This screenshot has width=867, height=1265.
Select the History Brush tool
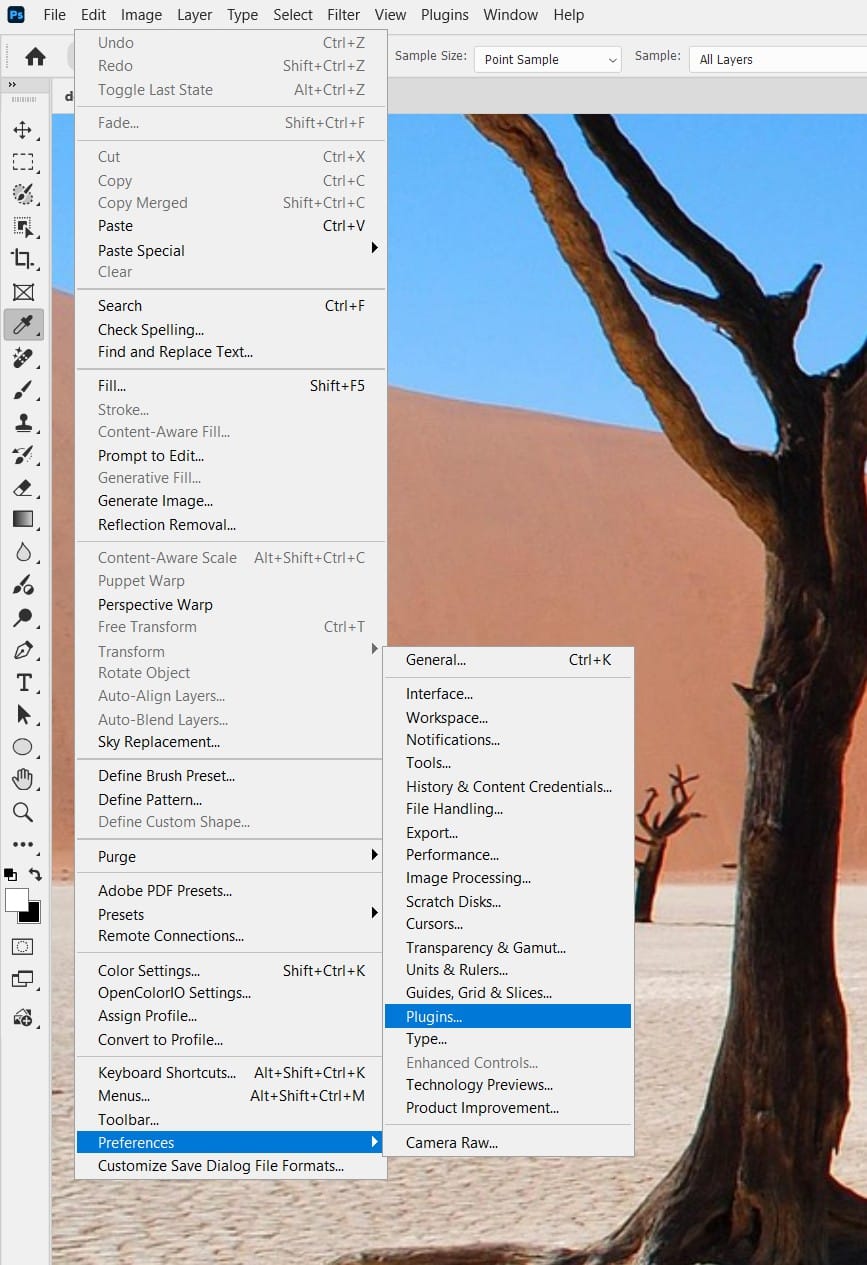tap(23, 455)
